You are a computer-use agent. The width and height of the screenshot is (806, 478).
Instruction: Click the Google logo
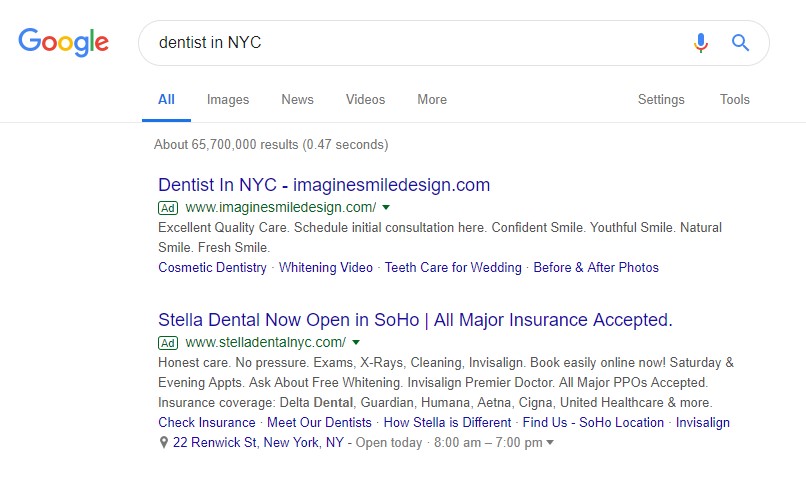(63, 42)
